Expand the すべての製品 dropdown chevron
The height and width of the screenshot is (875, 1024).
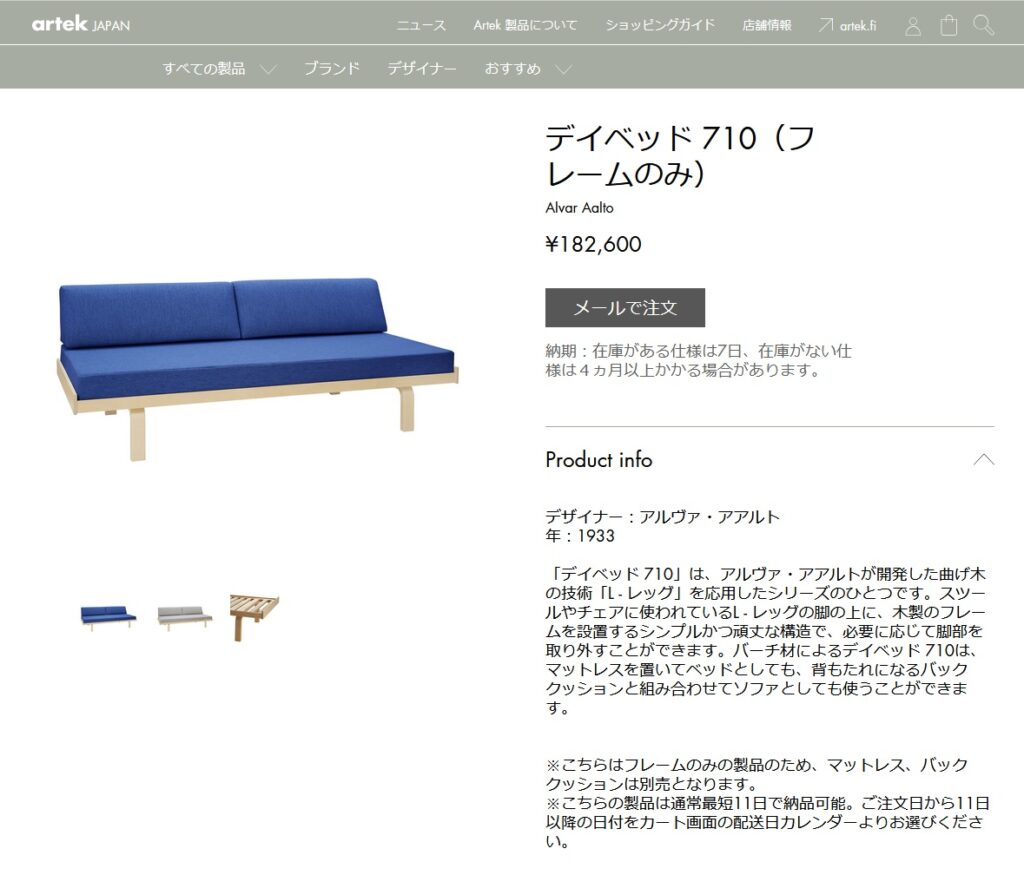click(268, 69)
